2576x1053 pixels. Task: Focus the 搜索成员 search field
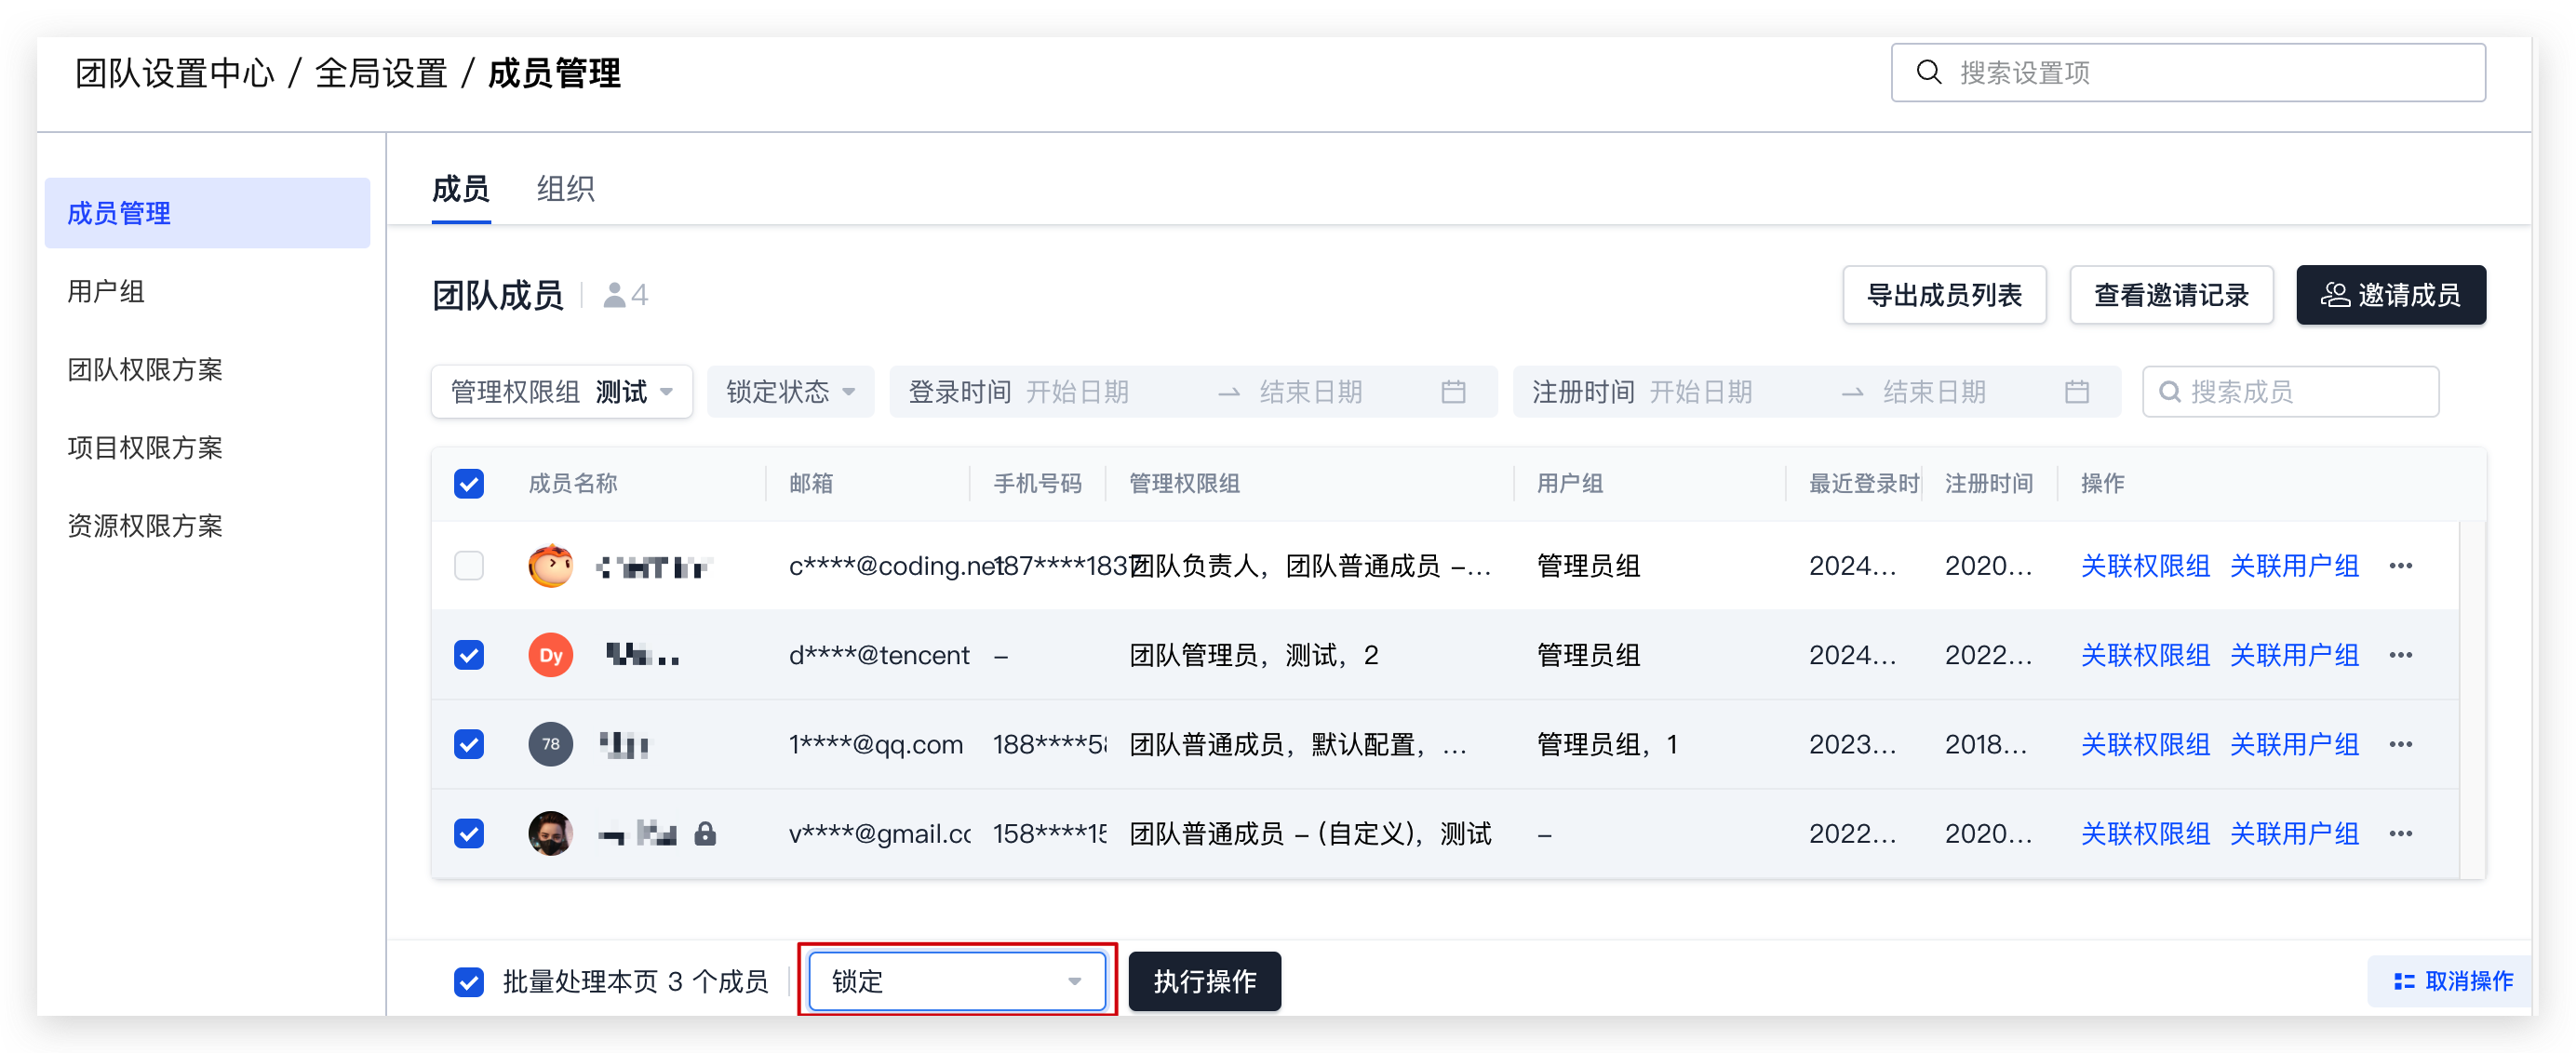pyautogui.click(x=2290, y=392)
